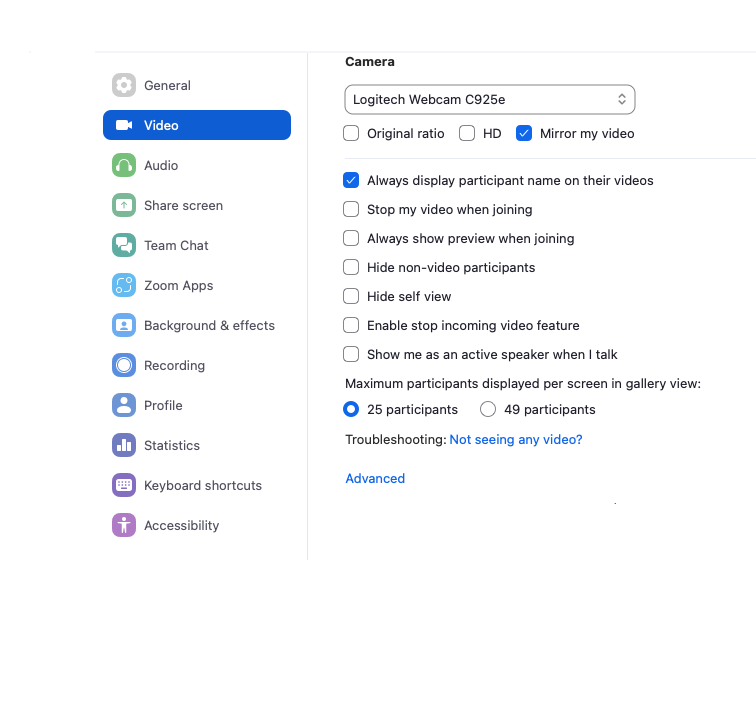This screenshot has height=717, width=756.
Task: Select 25 participants radio button
Action: pyautogui.click(x=351, y=409)
